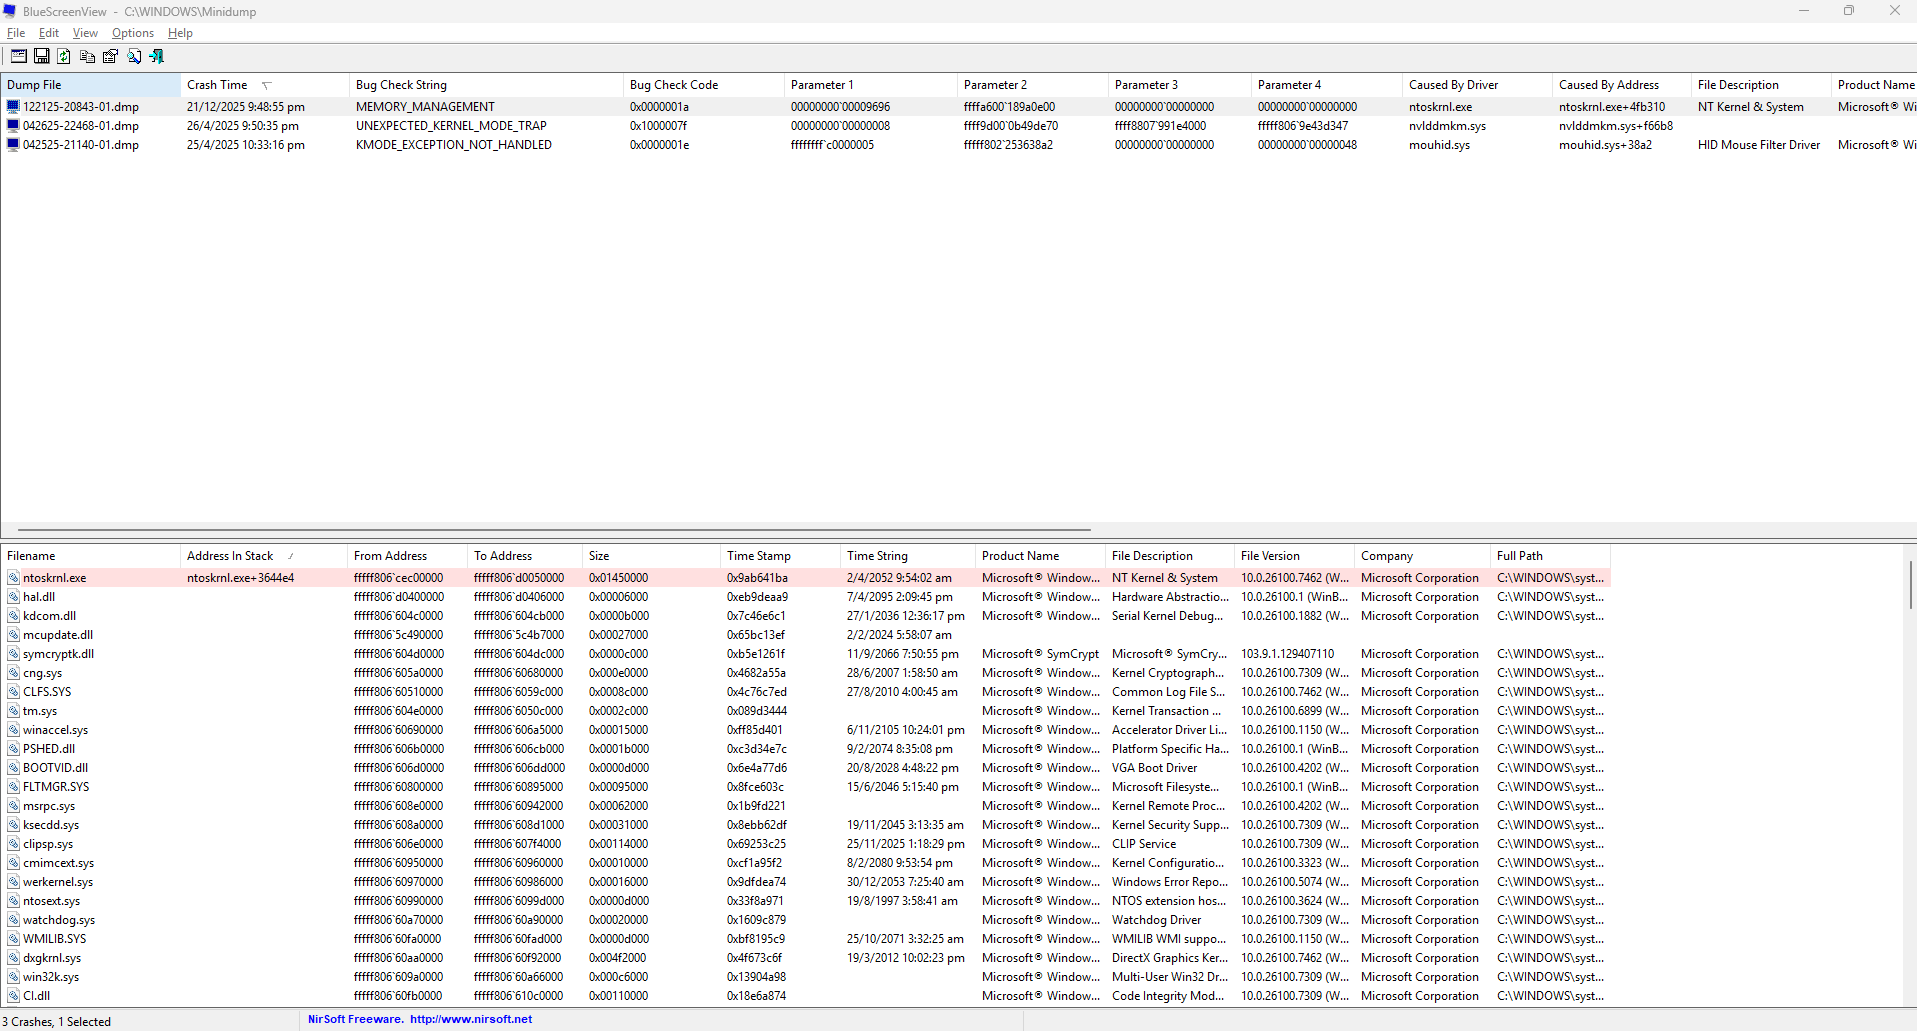Screen dimensions: 1917x1031
Task: Sort drivers by Time Stamp header
Action: click(781, 556)
